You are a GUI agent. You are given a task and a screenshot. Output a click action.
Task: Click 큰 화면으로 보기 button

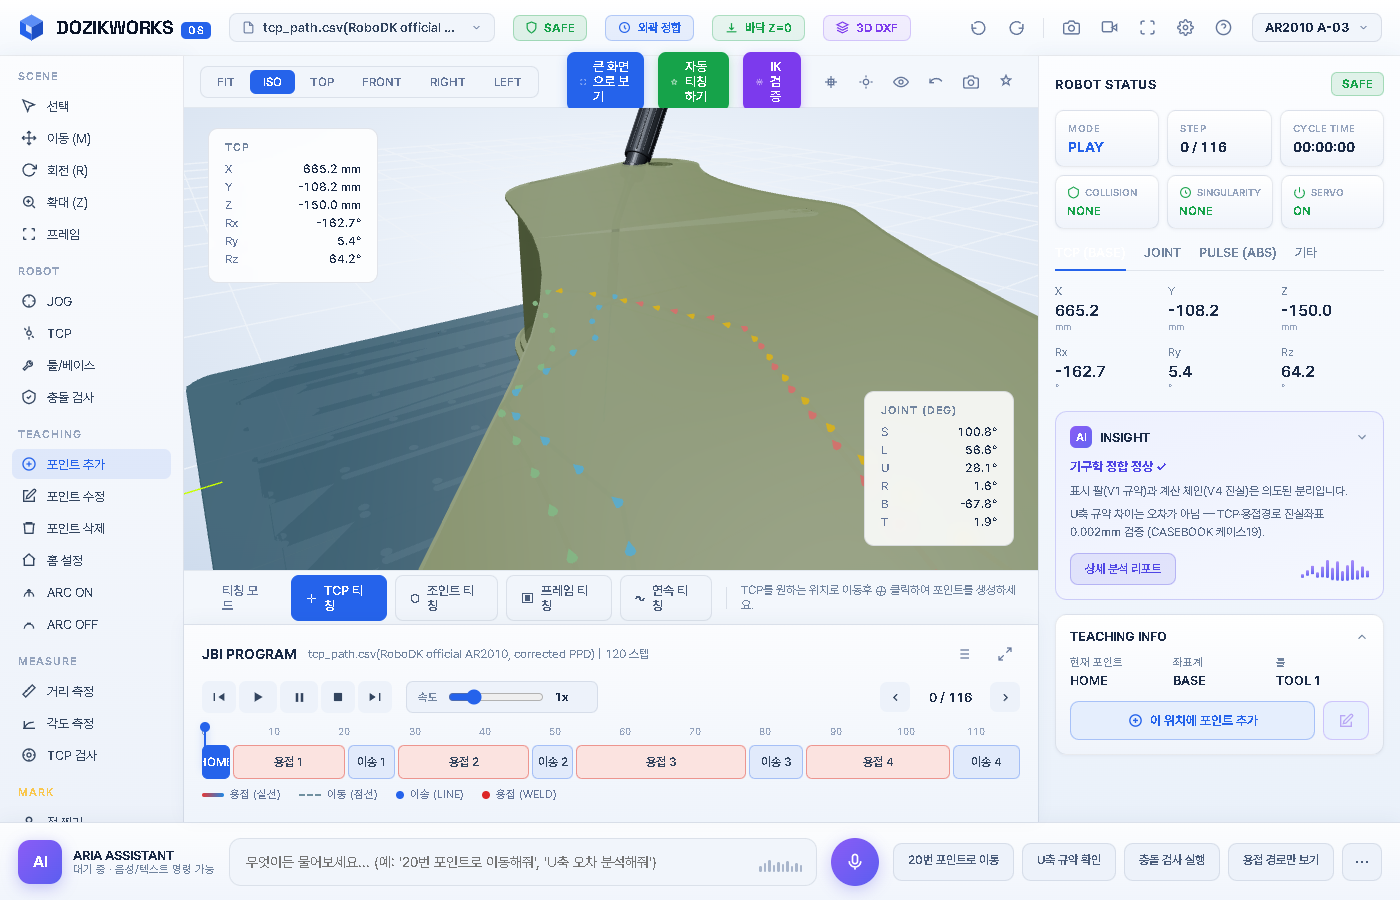click(605, 81)
